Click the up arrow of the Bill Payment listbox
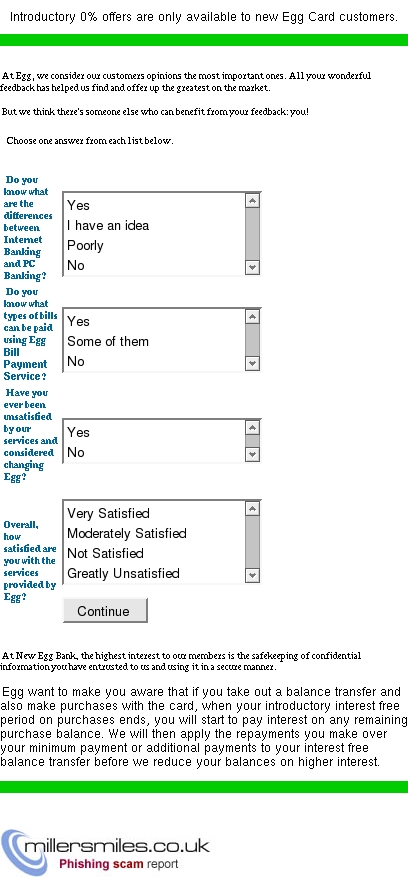This screenshot has width=408, height=877. pyautogui.click(x=252, y=317)
